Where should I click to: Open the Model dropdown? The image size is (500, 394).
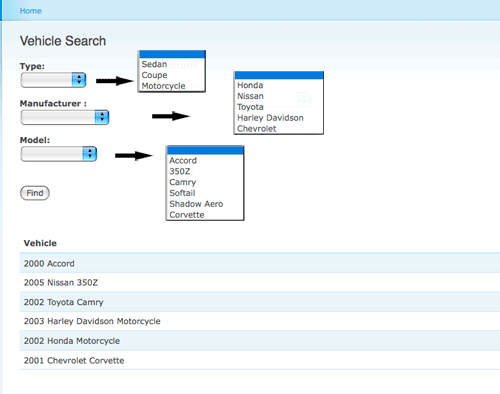(x=59, y=154)
